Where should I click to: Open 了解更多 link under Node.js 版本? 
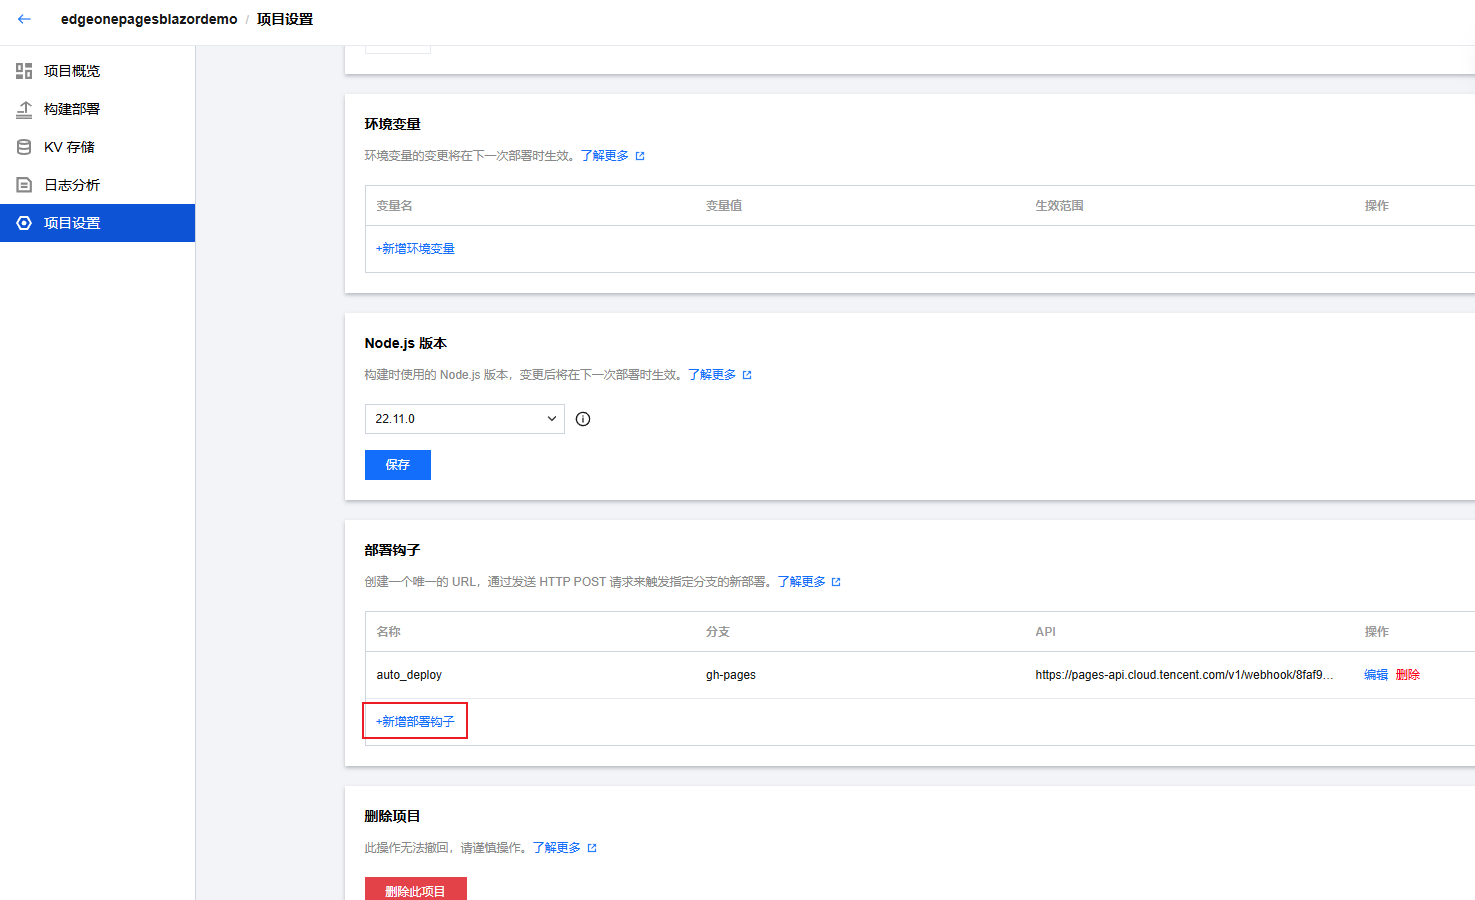click(x=712, y=375)
